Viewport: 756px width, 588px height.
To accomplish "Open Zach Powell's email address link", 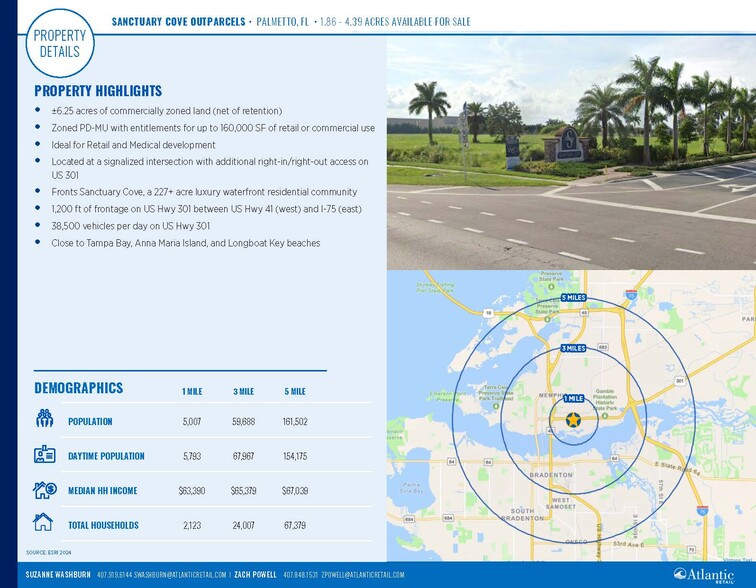I will [x=363, y=575].
